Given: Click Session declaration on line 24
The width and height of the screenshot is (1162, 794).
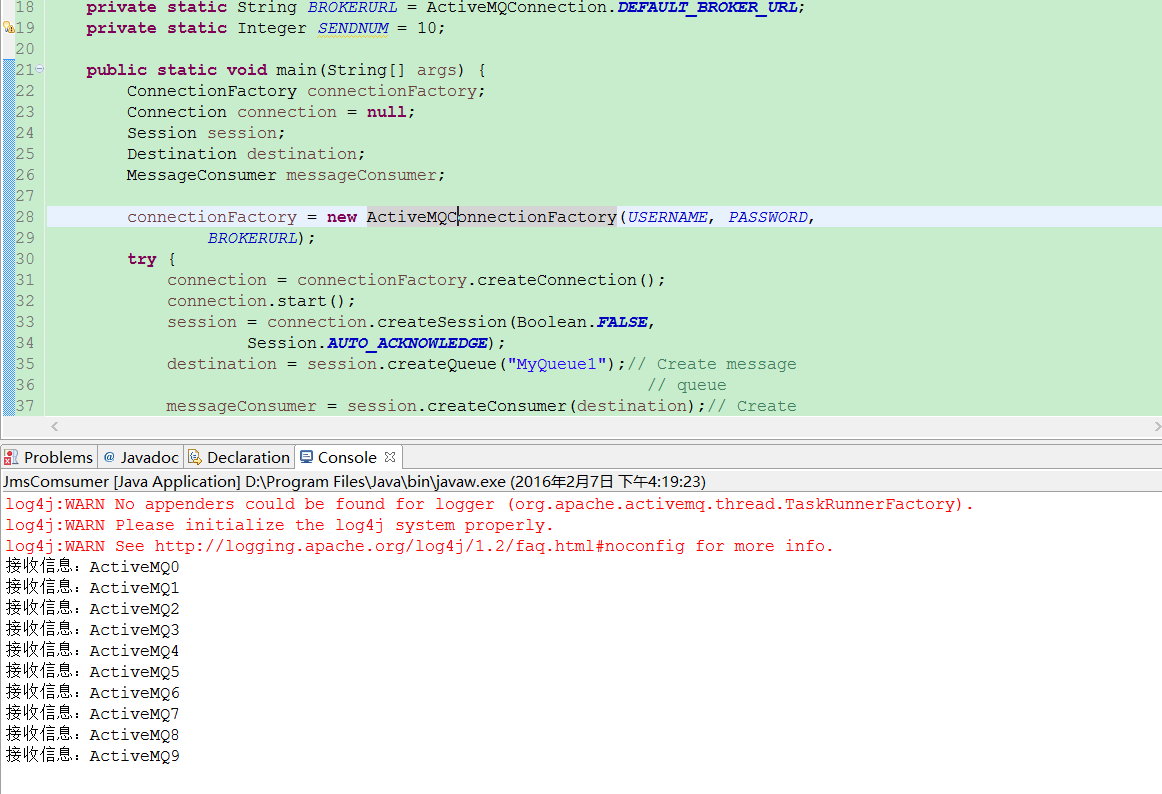Looking at the screenshot, I should click(205, 133).
